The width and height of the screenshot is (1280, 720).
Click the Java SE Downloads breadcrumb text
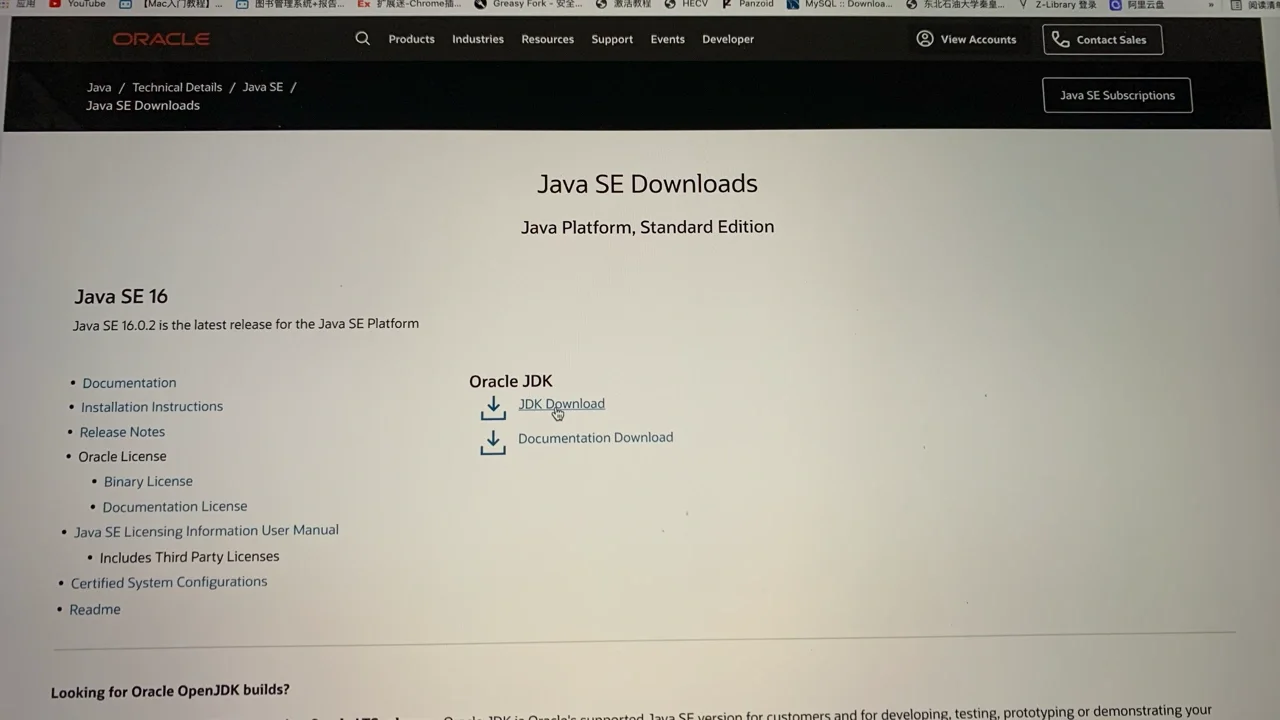[143, 105]
